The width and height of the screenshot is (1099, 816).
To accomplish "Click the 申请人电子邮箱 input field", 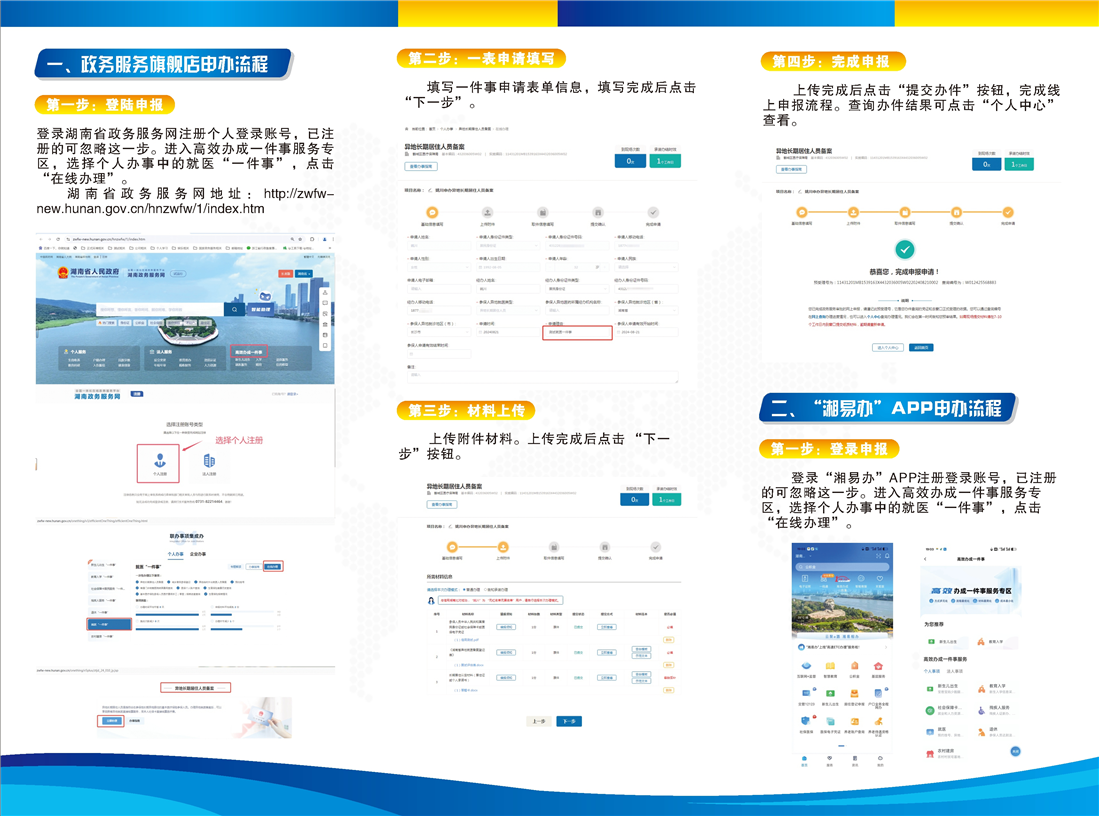I will coord(439,289).
